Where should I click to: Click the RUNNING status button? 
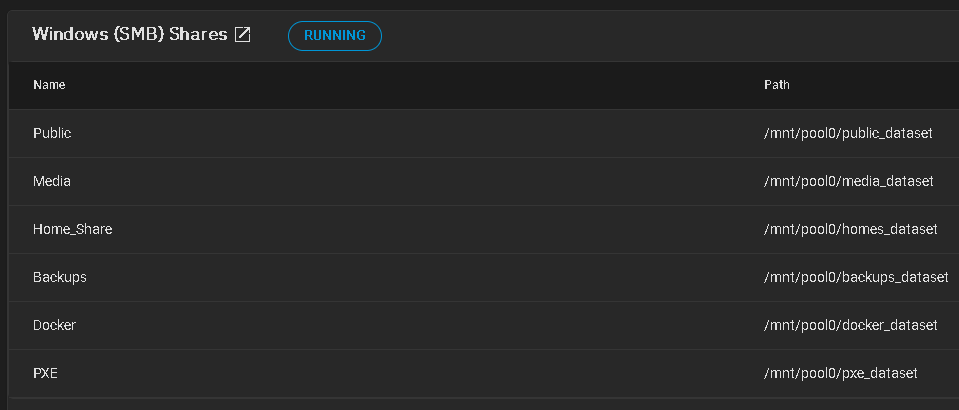[x=335, y=35]
